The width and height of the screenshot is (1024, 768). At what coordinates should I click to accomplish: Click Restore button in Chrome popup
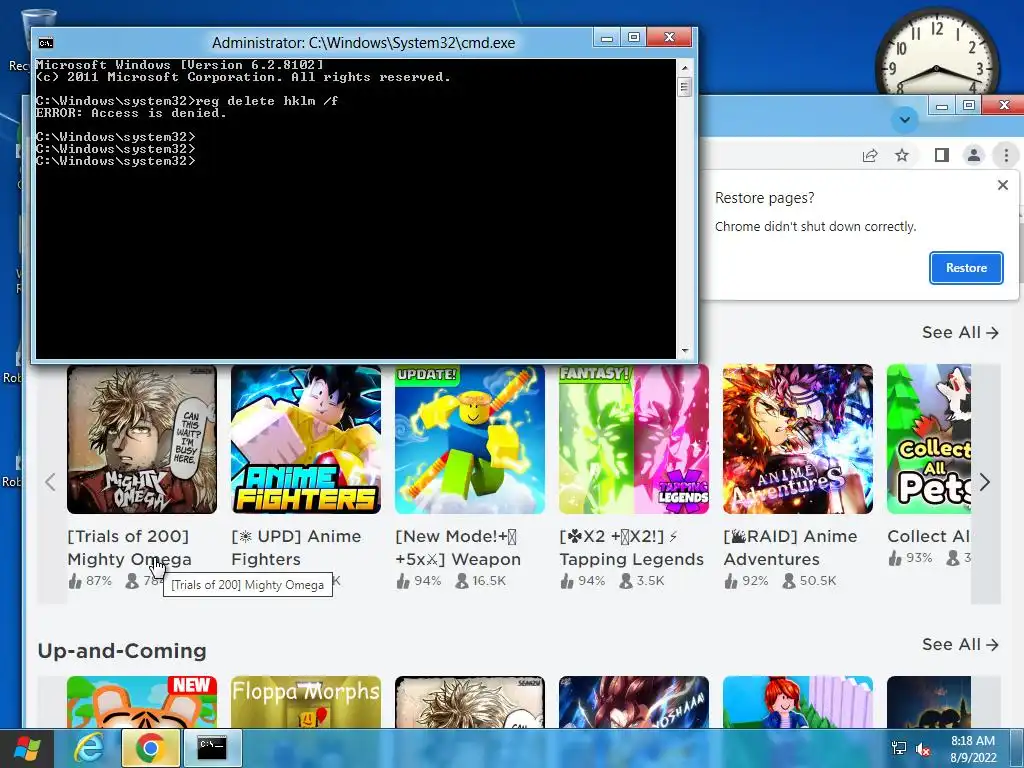coord(966,268)
